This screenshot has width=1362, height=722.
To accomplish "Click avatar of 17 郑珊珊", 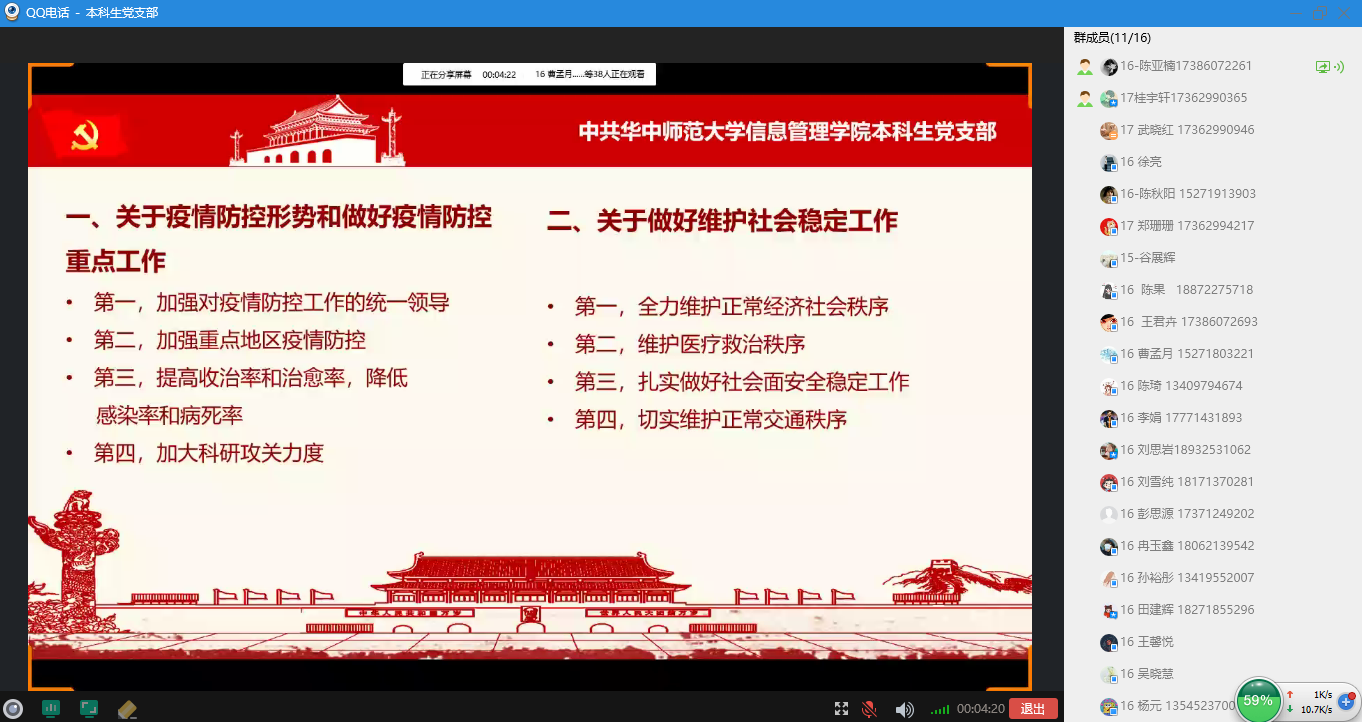I will tap(1109, 226).
